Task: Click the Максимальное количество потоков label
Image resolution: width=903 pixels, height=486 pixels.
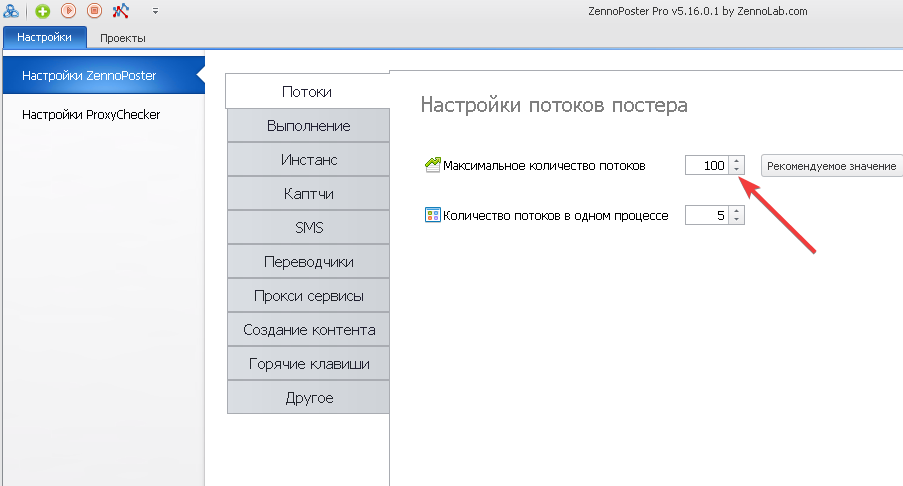Action: 544,166
